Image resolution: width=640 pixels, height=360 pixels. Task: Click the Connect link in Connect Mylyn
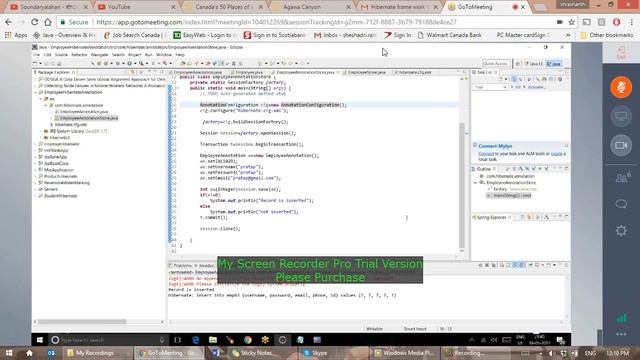point(486,154)
